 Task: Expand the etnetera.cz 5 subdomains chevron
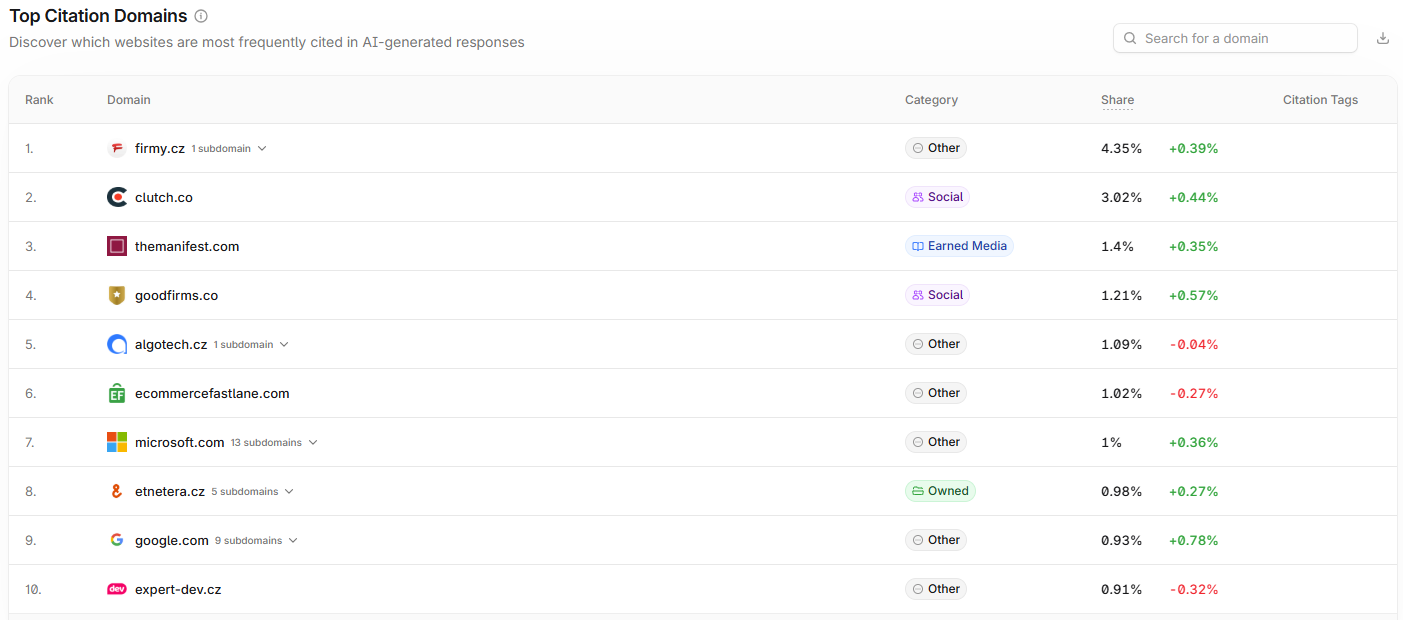(x=289, y=491)
